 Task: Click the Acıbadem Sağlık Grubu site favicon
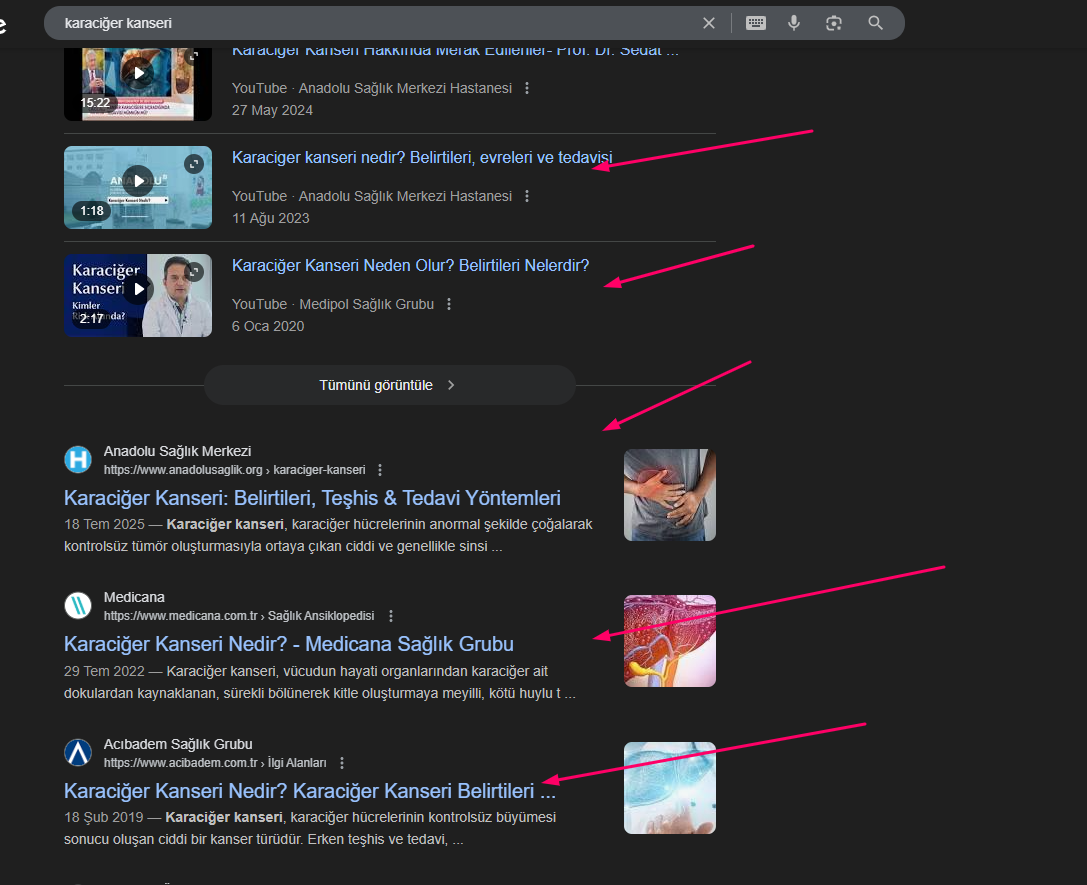78,753
